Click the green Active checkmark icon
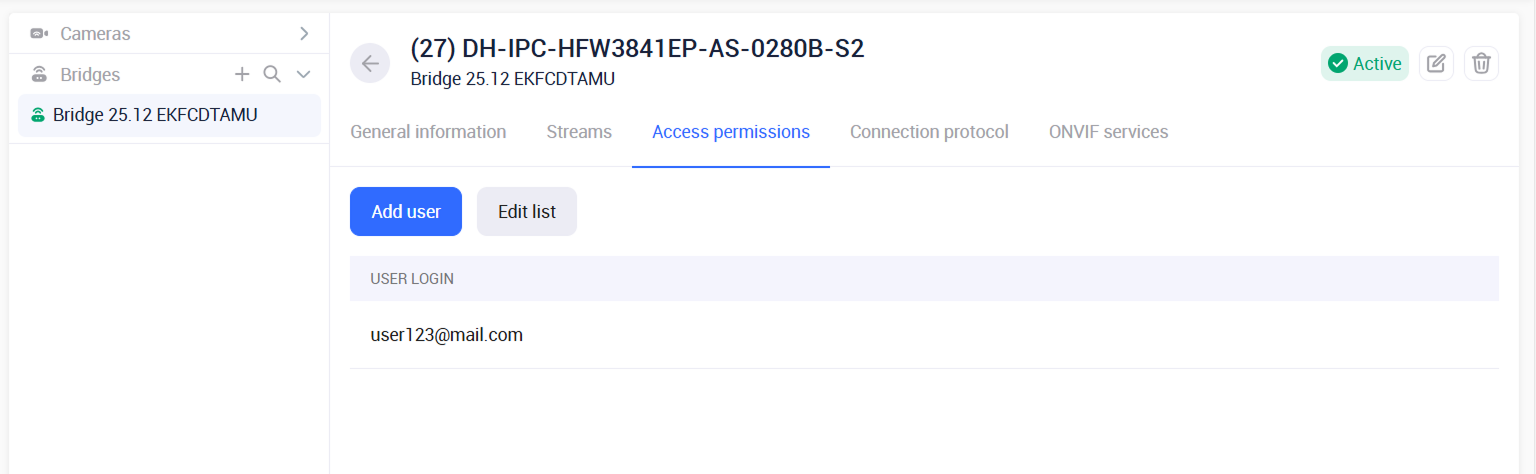1536x474 pixels. (x=1337, y=64)
